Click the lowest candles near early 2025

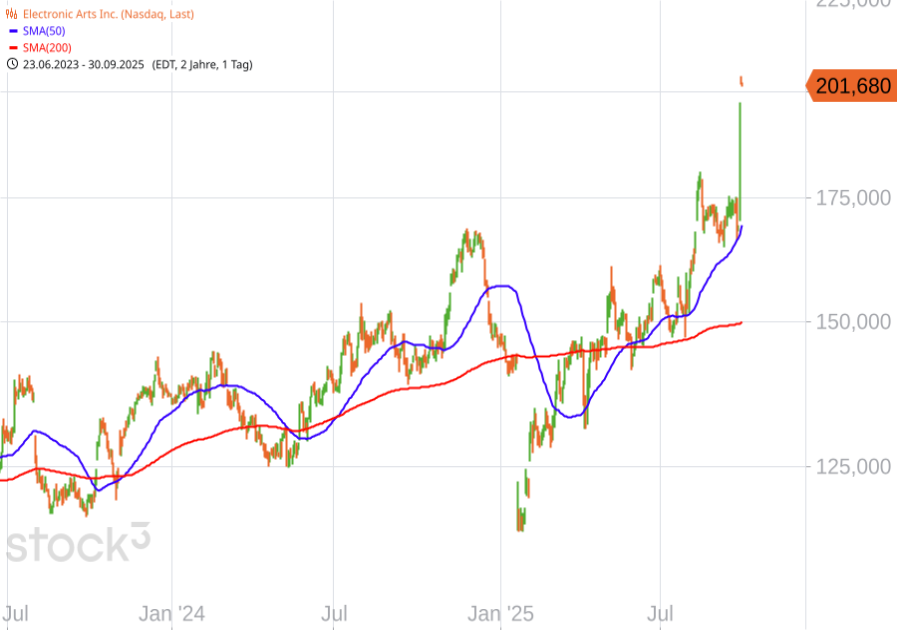pyautogui.click(x=521, y=518)
